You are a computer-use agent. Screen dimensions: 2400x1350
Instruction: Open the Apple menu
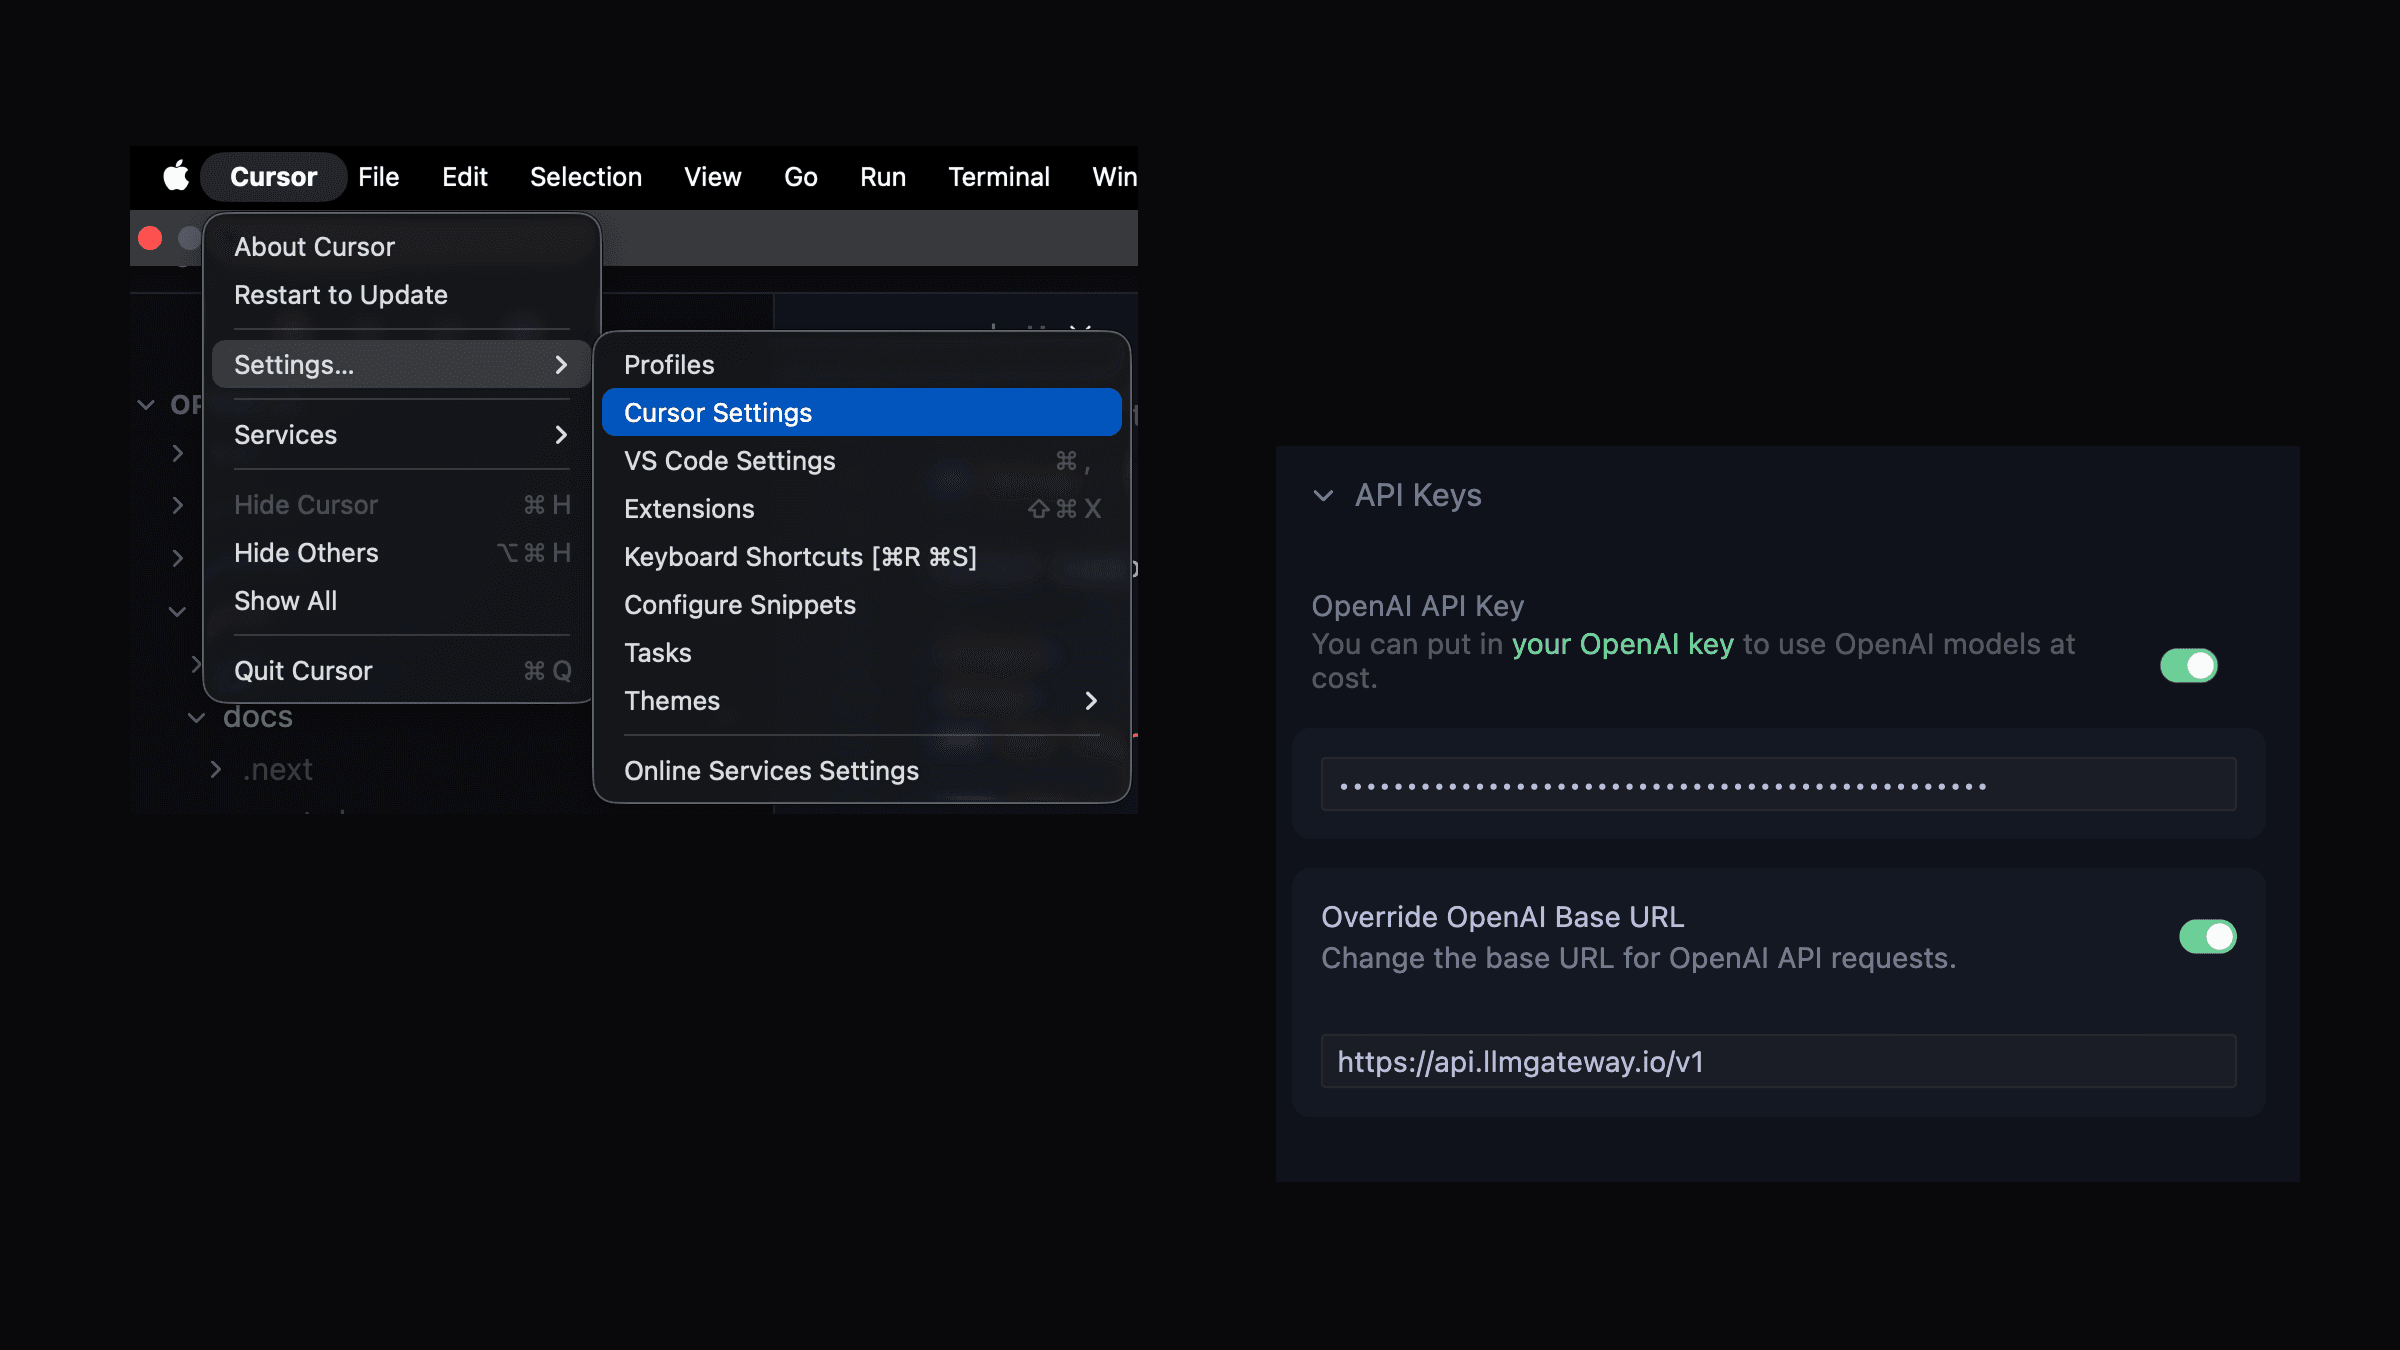point(175,177)
